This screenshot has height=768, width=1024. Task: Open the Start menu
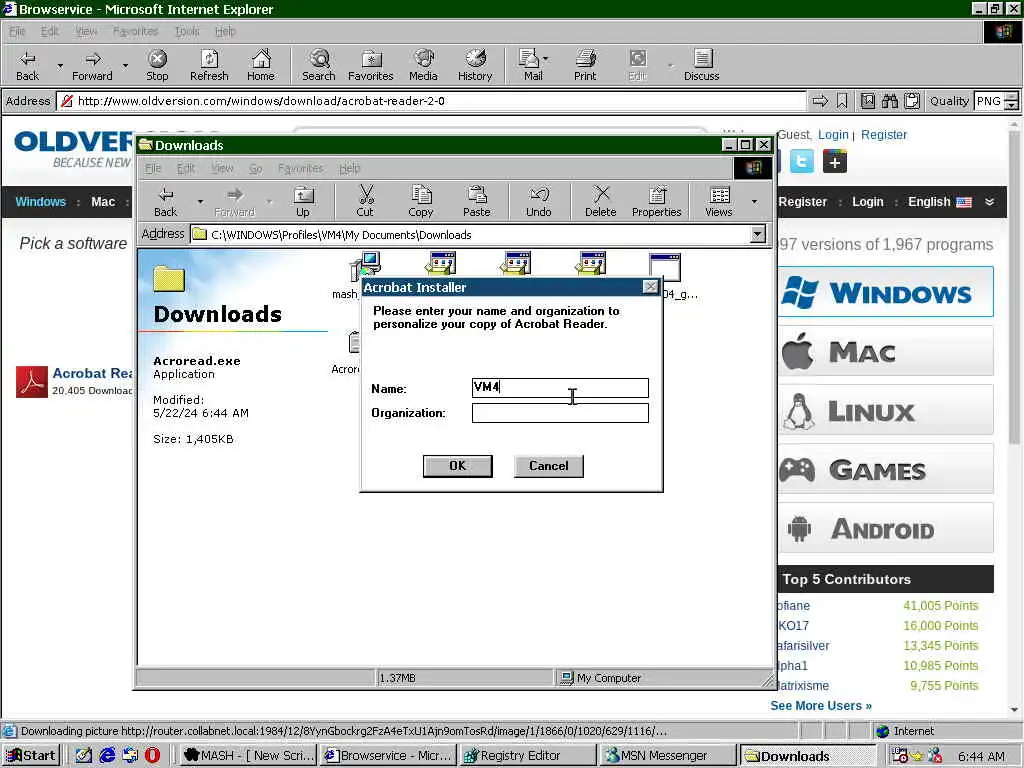[x=31, y=756]
